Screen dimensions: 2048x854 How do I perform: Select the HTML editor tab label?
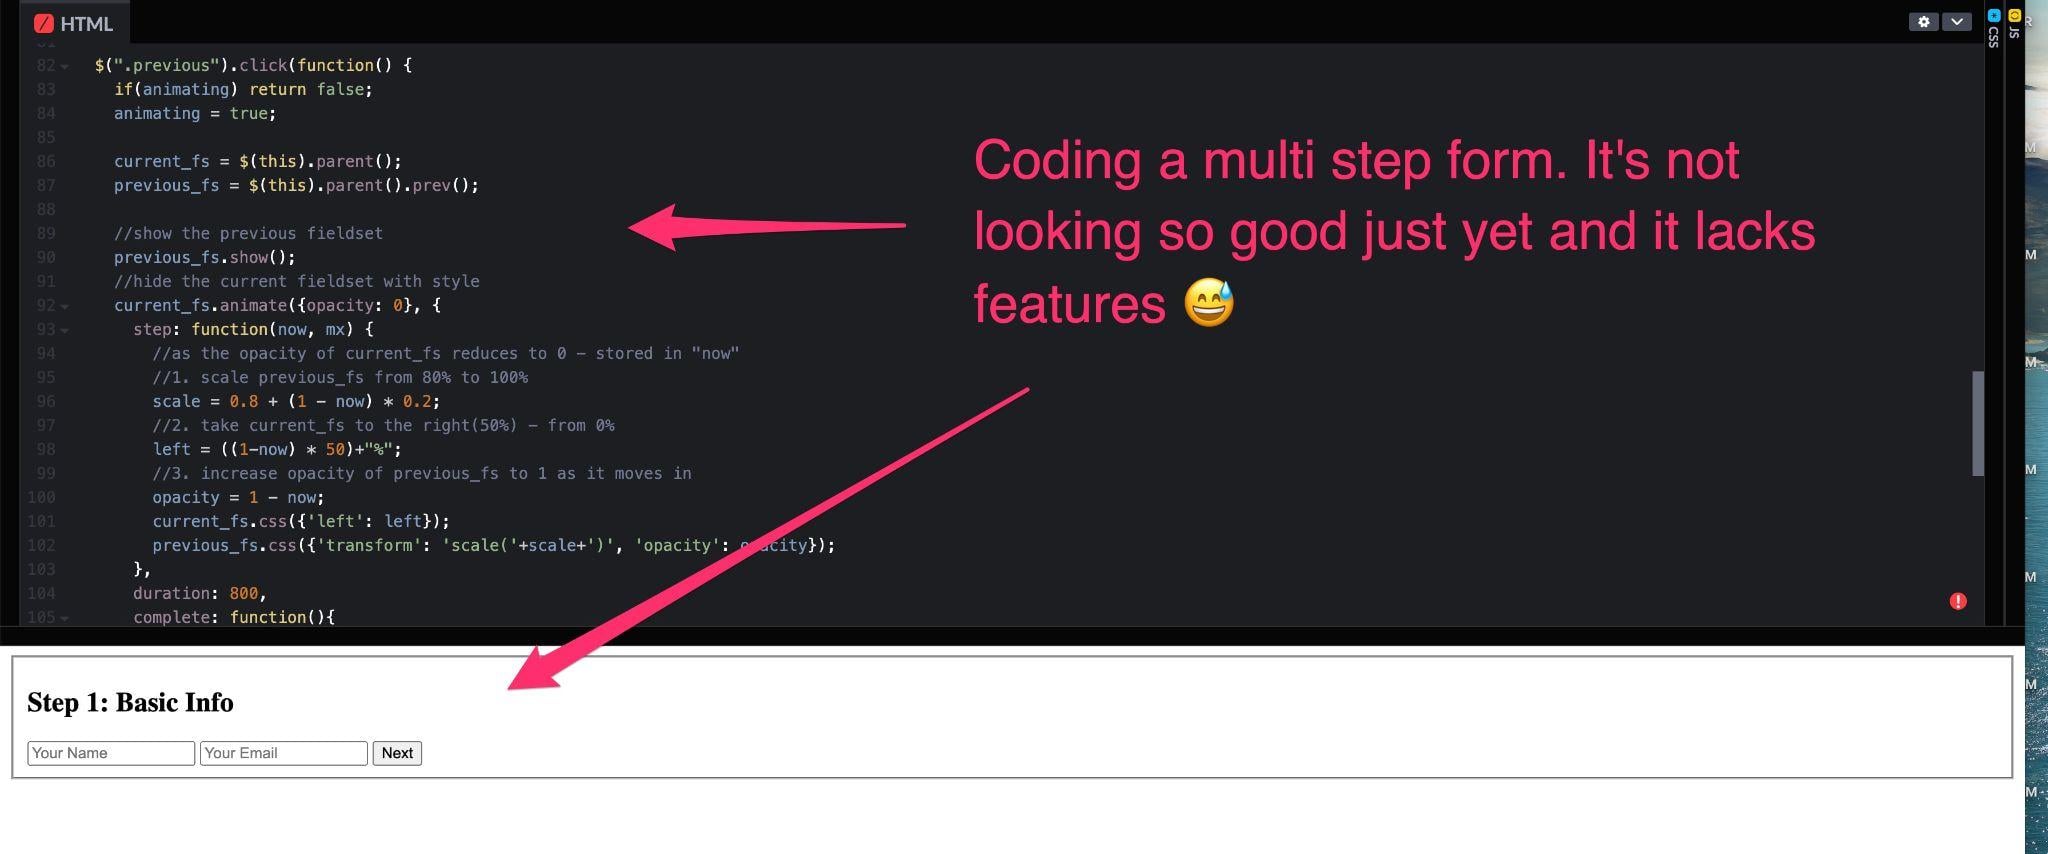point(74,23)
